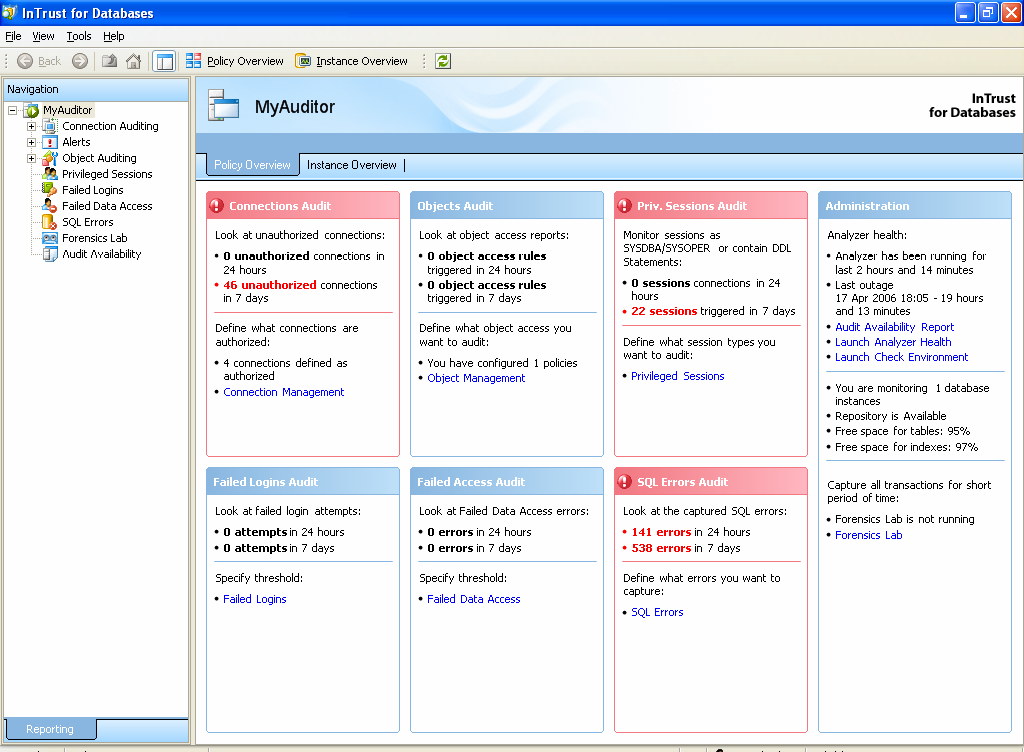Click '4 connections defined as authorized' text

tap(285, 369)
